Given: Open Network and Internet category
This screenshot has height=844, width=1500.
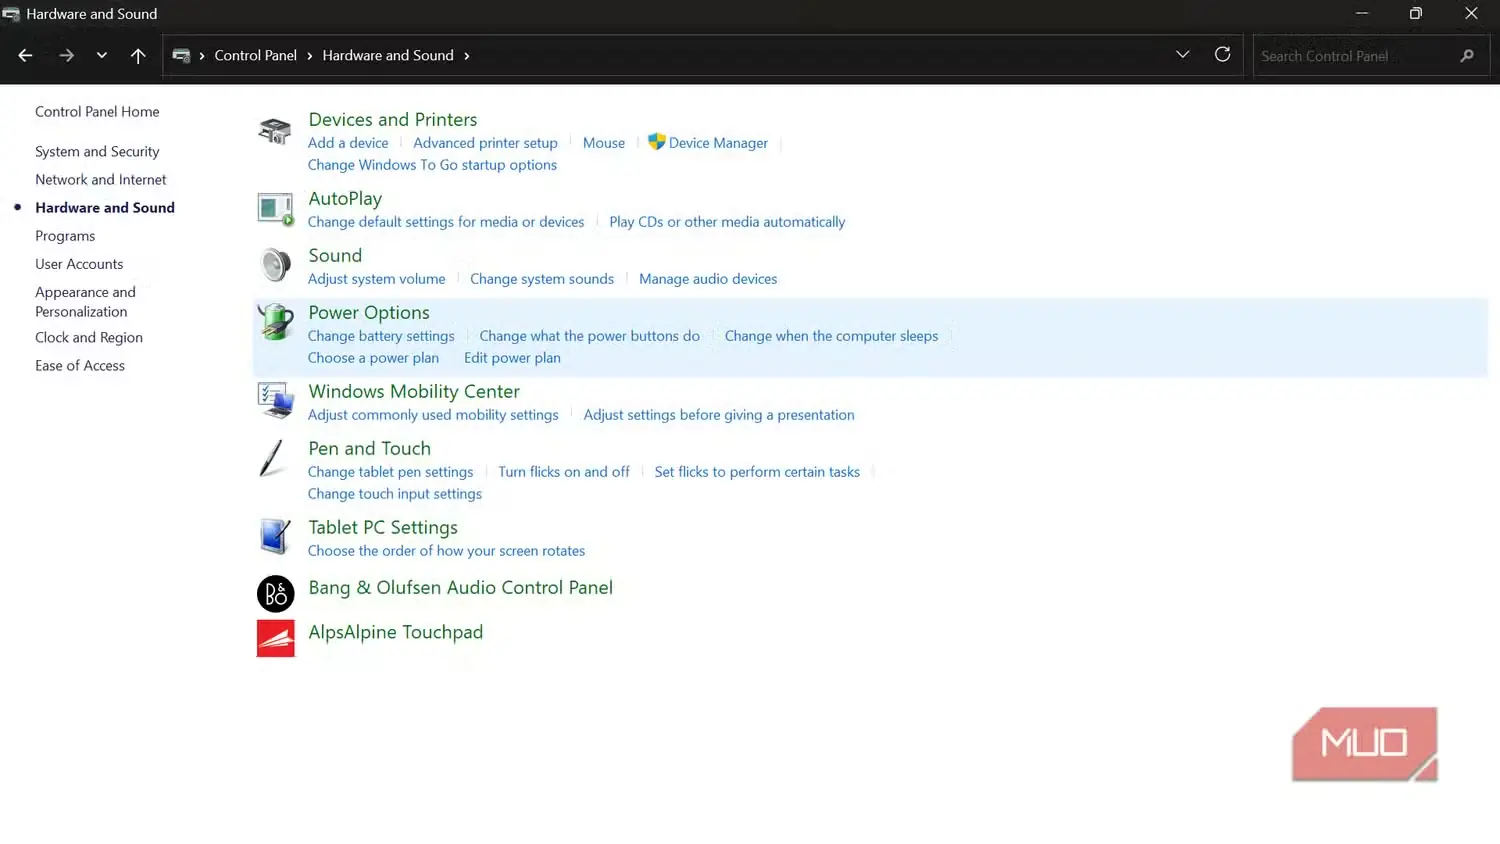Looking at the screenshot, I should 101,180.
